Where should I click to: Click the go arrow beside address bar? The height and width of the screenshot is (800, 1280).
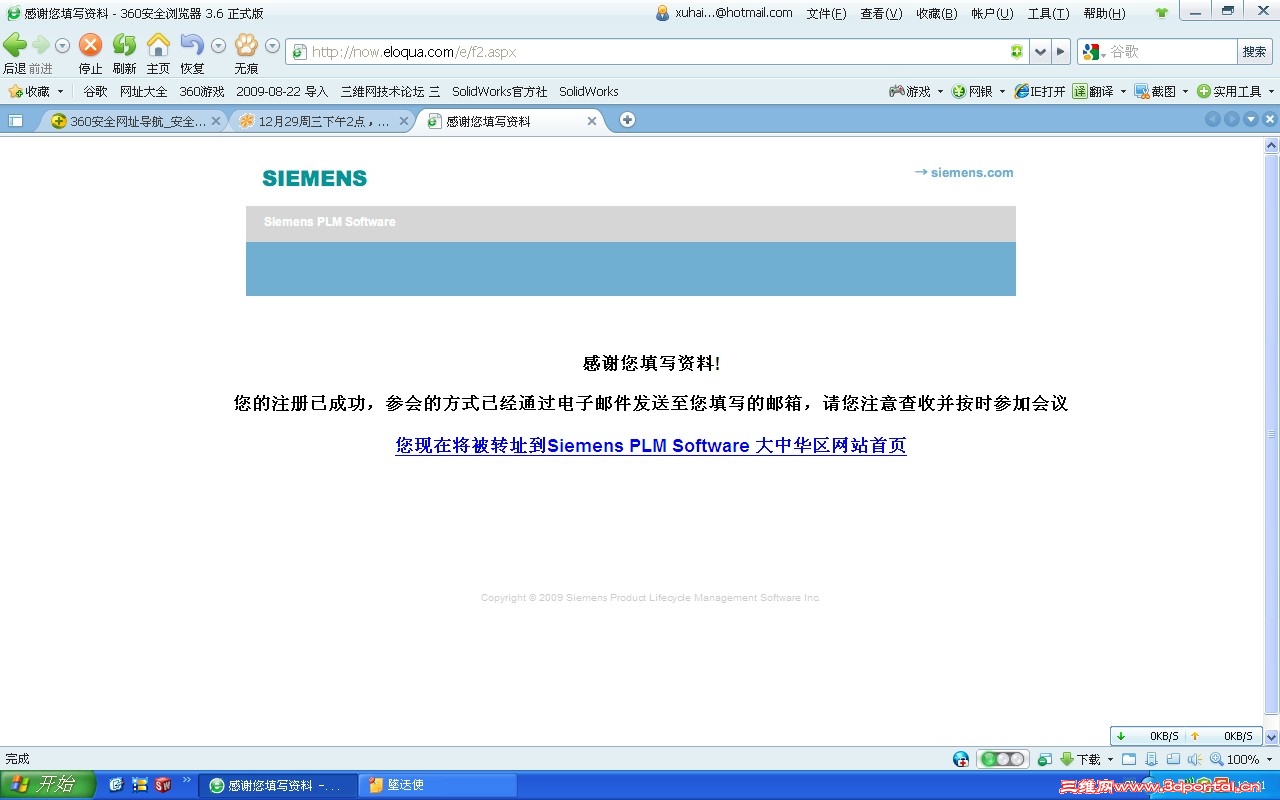pyautogui.click(x=1061, y=52)
